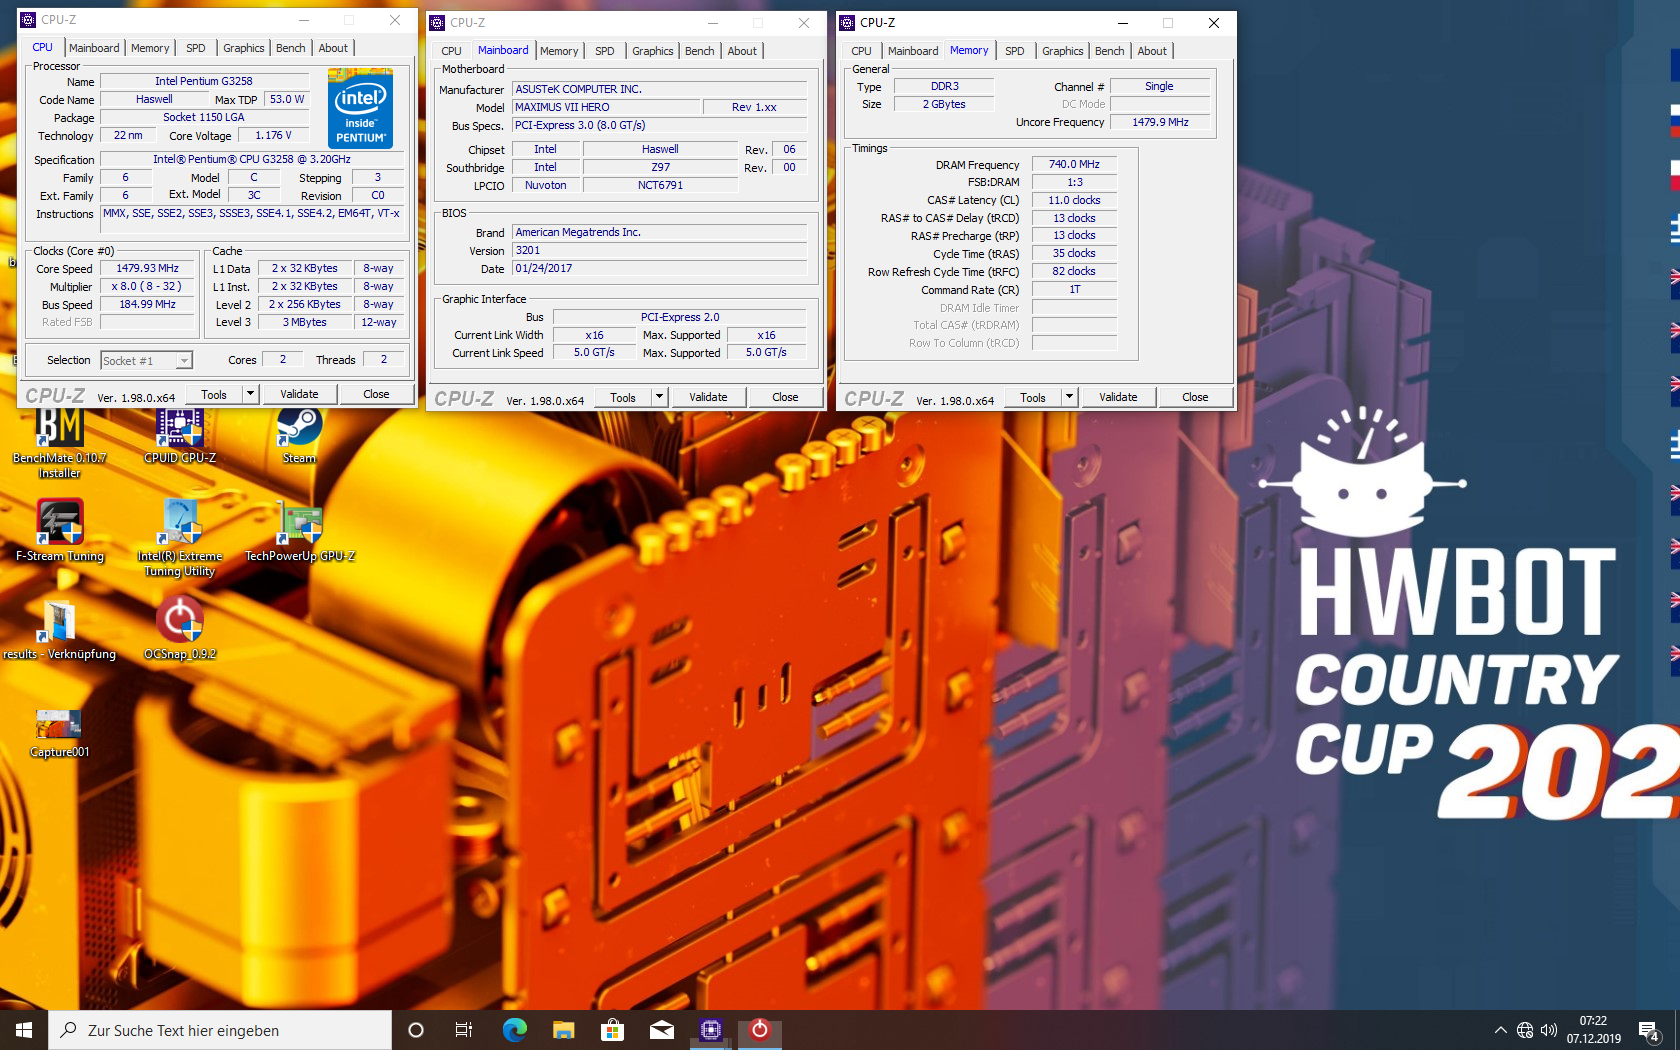Switch to CPU-Z taskbar button

711,1030
